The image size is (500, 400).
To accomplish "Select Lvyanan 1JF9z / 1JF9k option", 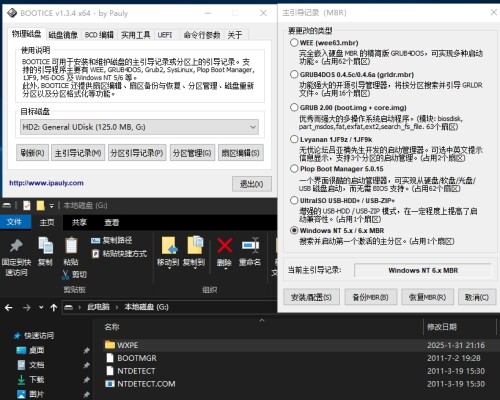I will point(294,139).
